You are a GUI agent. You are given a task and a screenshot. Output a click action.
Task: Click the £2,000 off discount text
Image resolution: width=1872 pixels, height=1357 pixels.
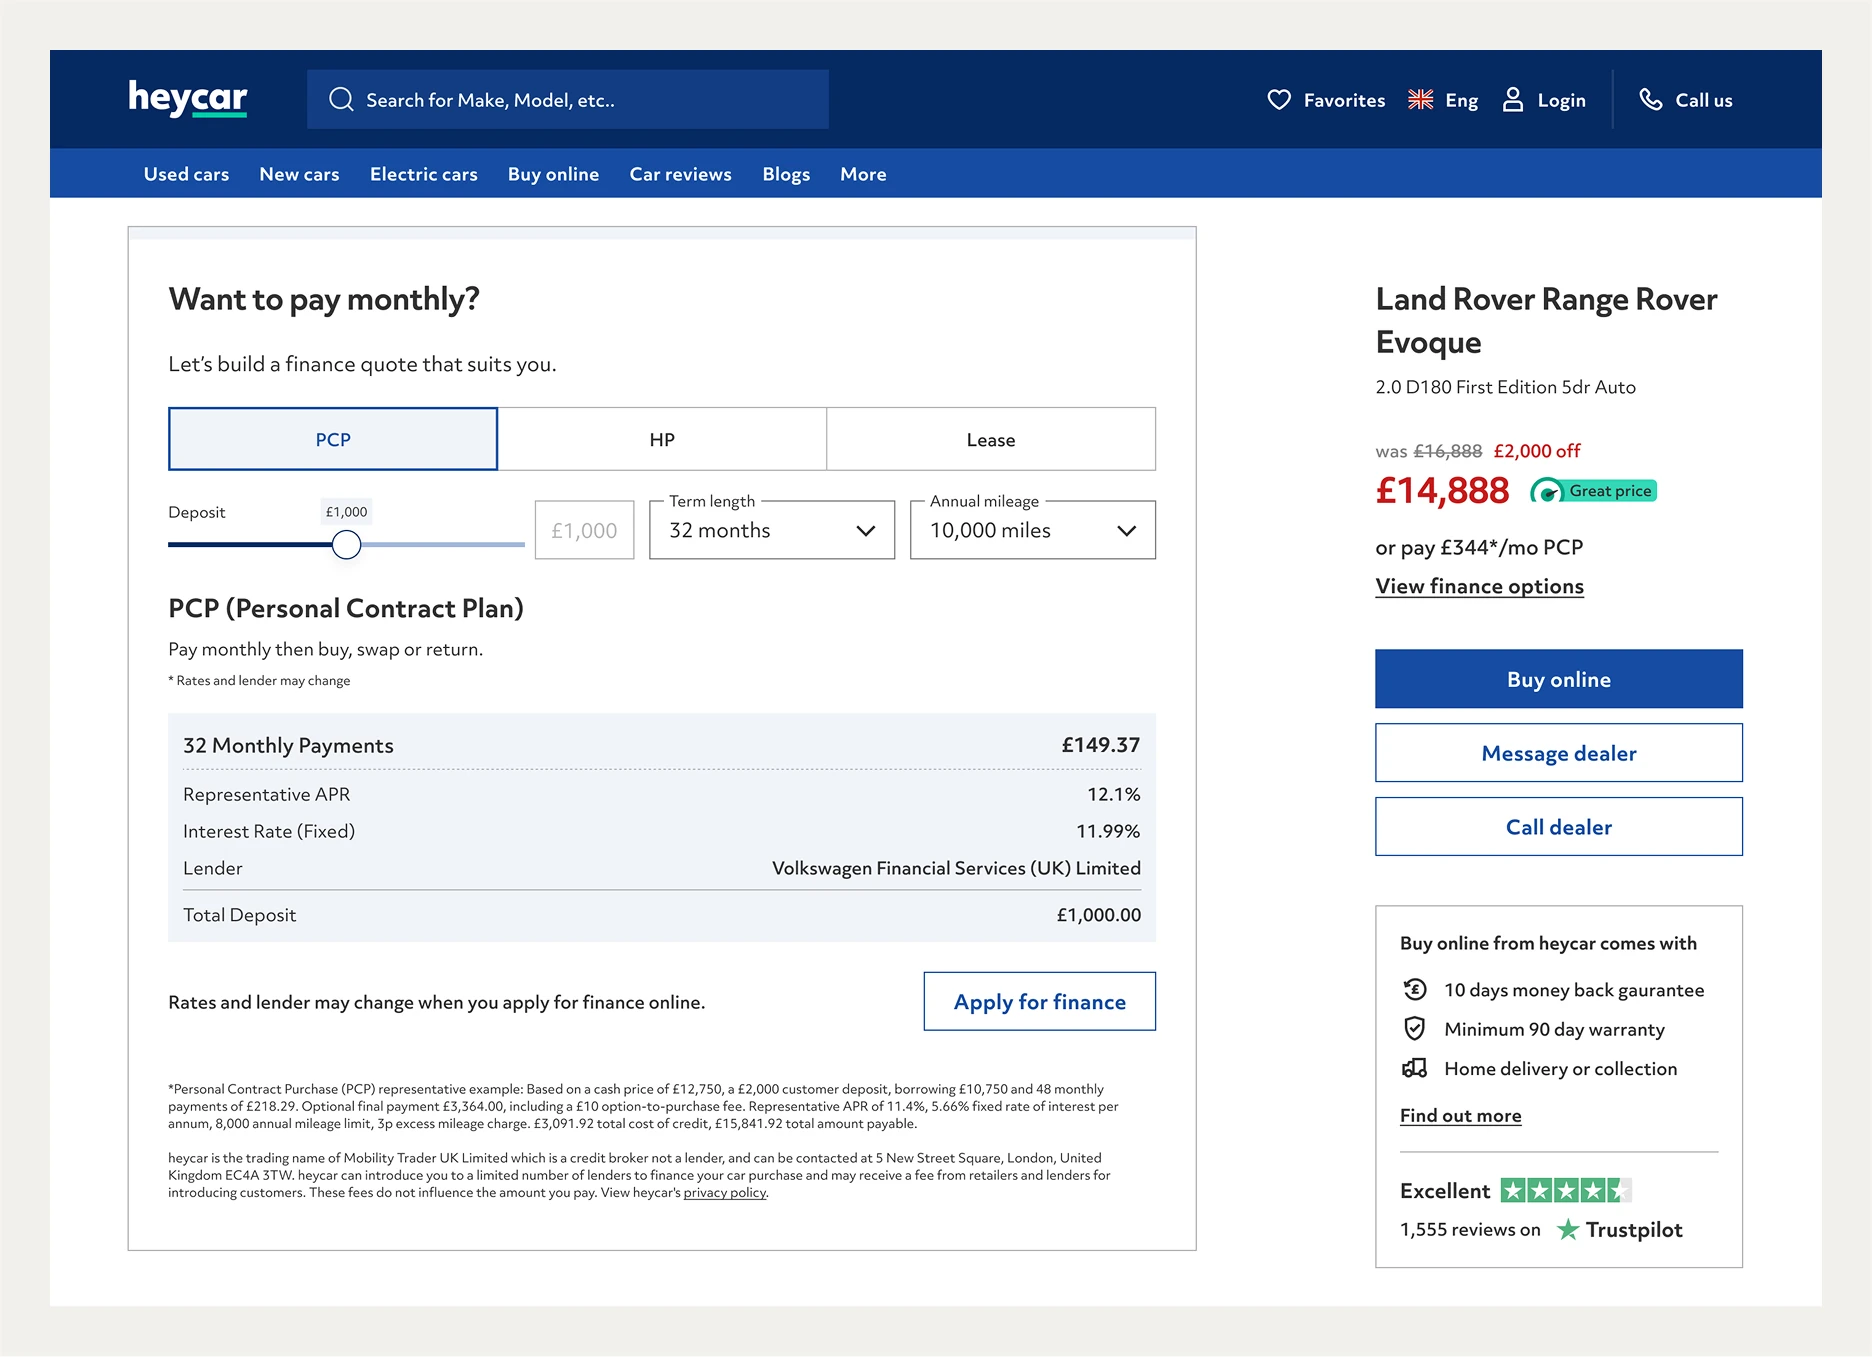[x=1537, y=451]
